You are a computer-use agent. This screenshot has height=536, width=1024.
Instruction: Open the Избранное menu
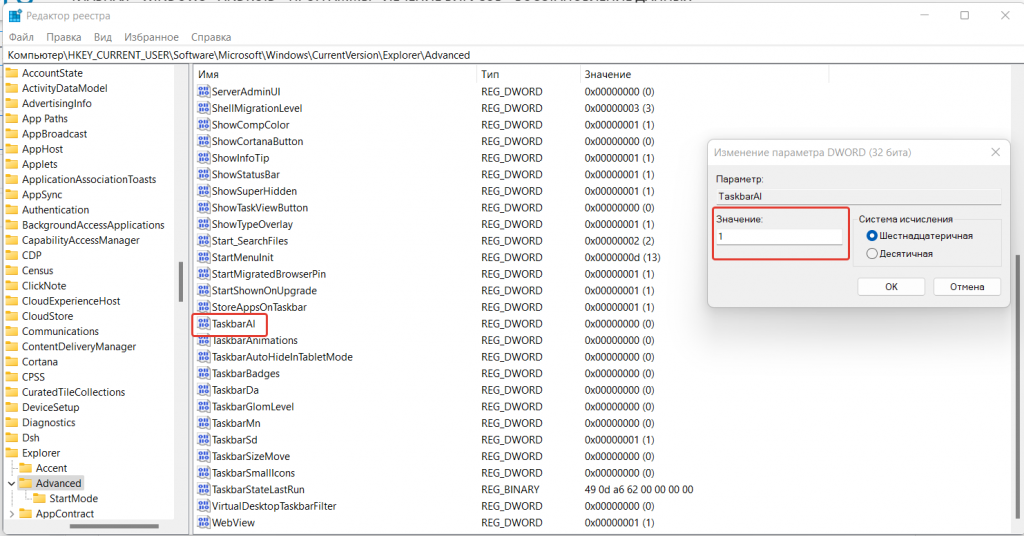(144, 37)
